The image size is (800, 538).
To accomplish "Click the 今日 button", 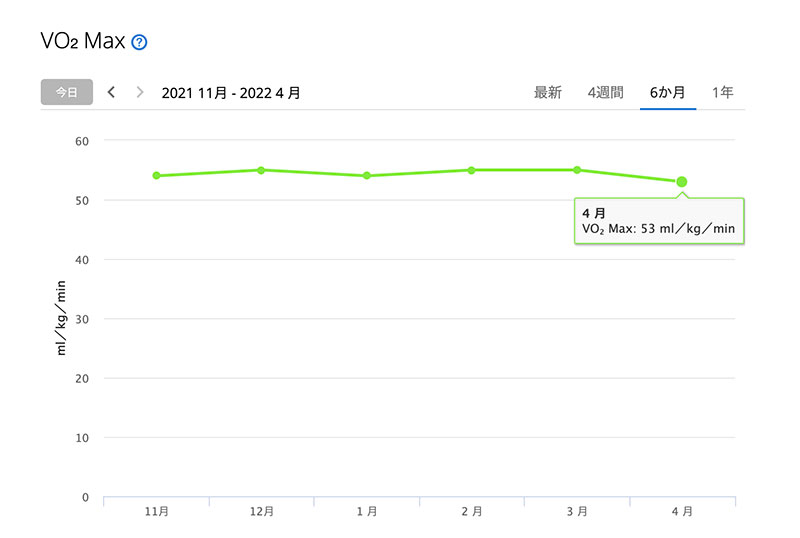I will coord(67,92).
